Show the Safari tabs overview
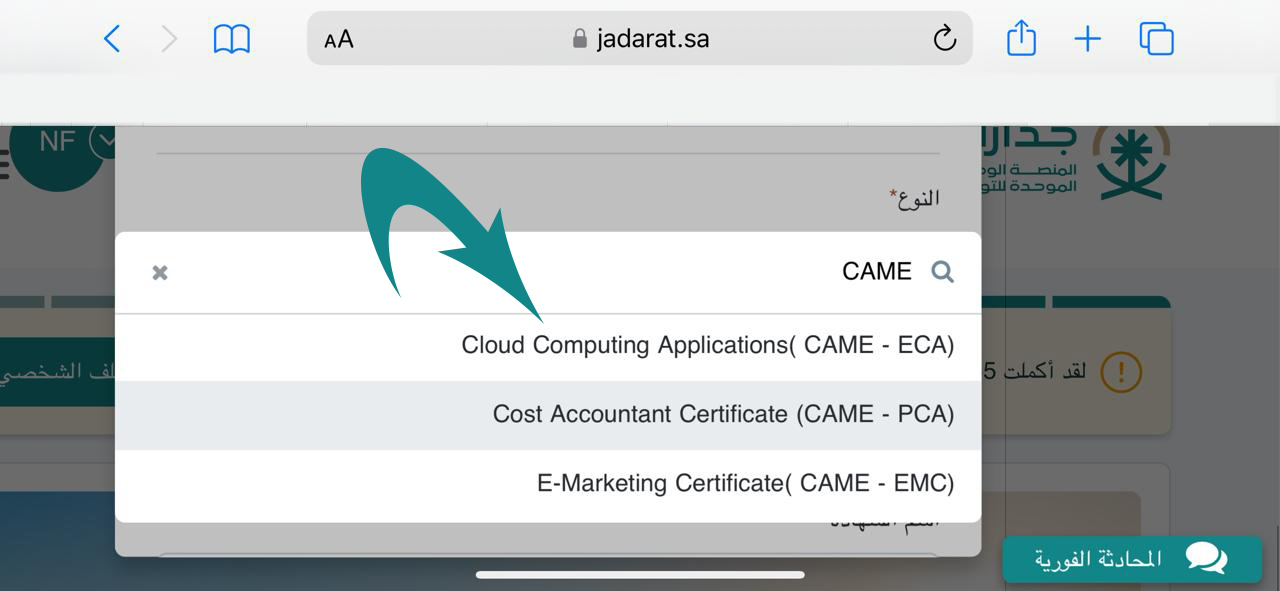 (1156, 39)
